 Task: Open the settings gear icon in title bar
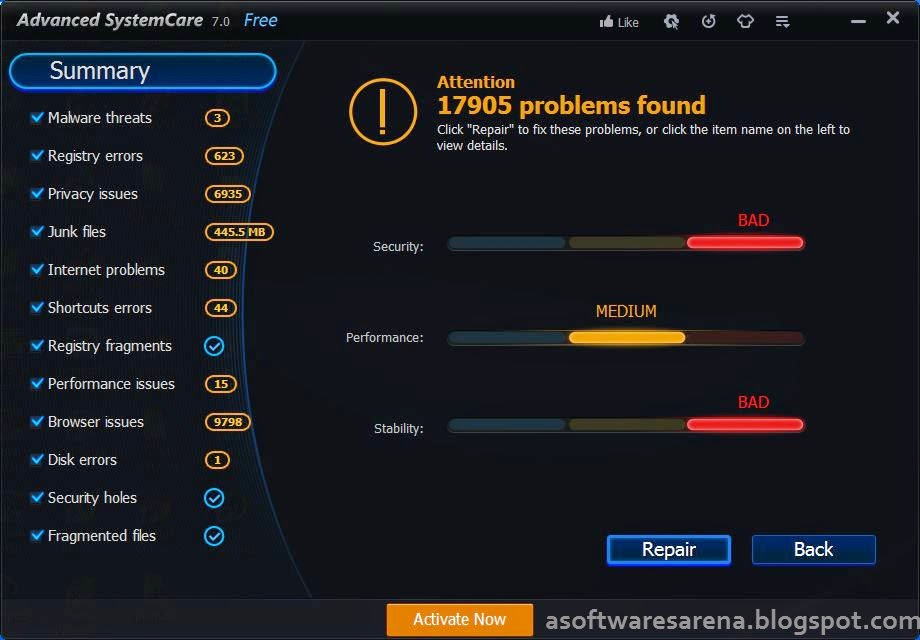click(x=671, y=22)
